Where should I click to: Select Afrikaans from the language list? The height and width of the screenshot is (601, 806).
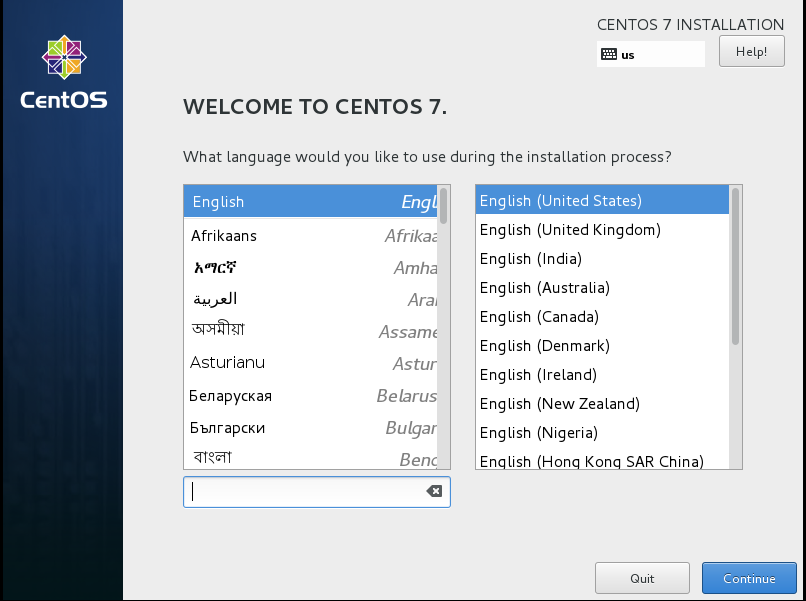(310, 236)
